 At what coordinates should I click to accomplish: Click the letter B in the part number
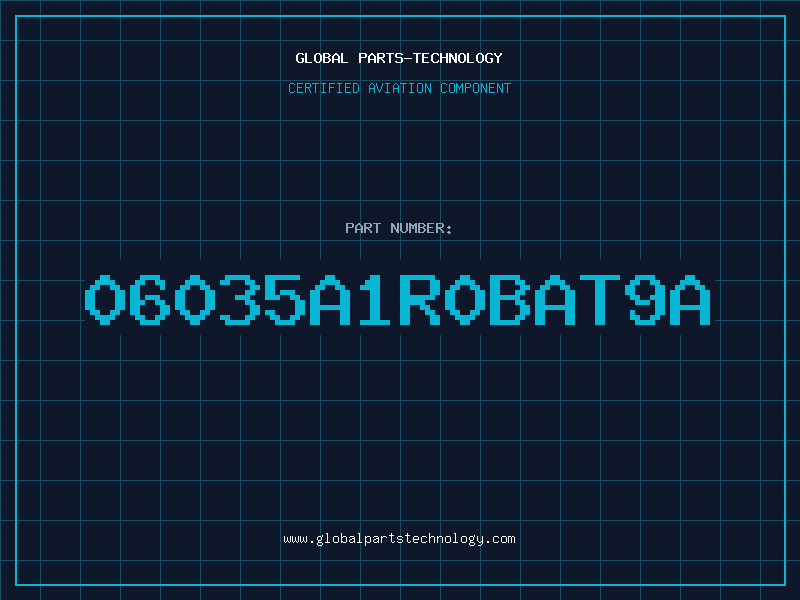tap(510, 299)
